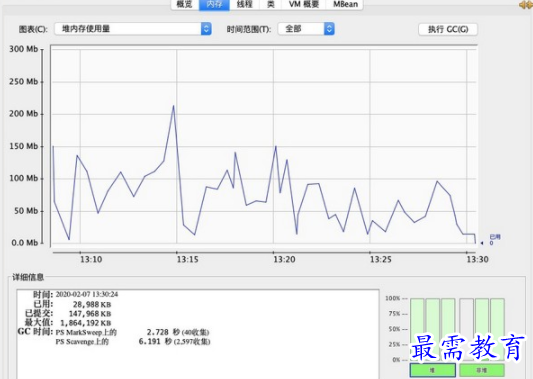
Task: Click the 13:15 time axis label
Action: (187, 260)
